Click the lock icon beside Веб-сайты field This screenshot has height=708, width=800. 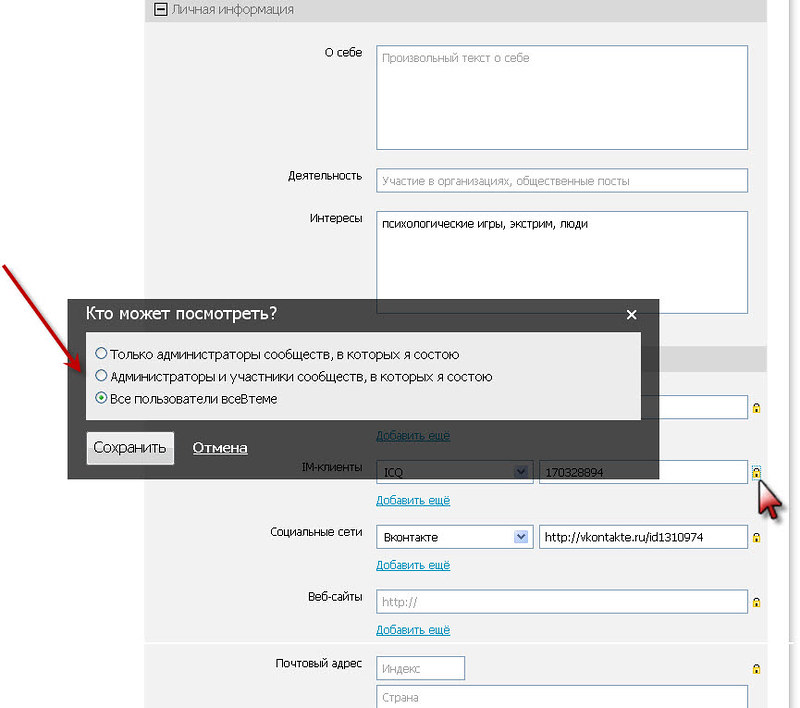pos(757,603)
